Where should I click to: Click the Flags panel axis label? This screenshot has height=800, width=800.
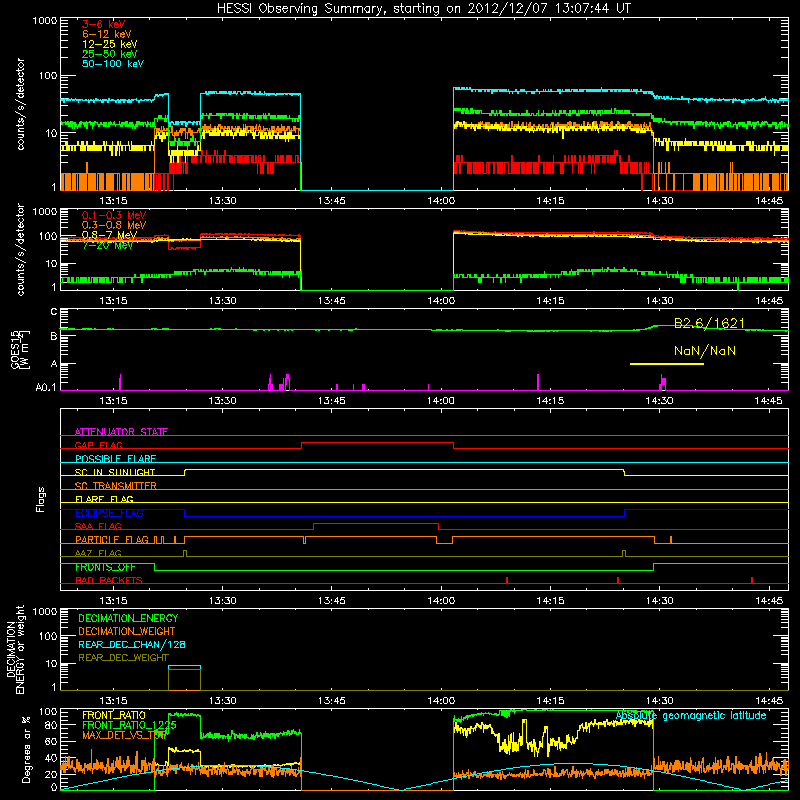coord(40,499)
